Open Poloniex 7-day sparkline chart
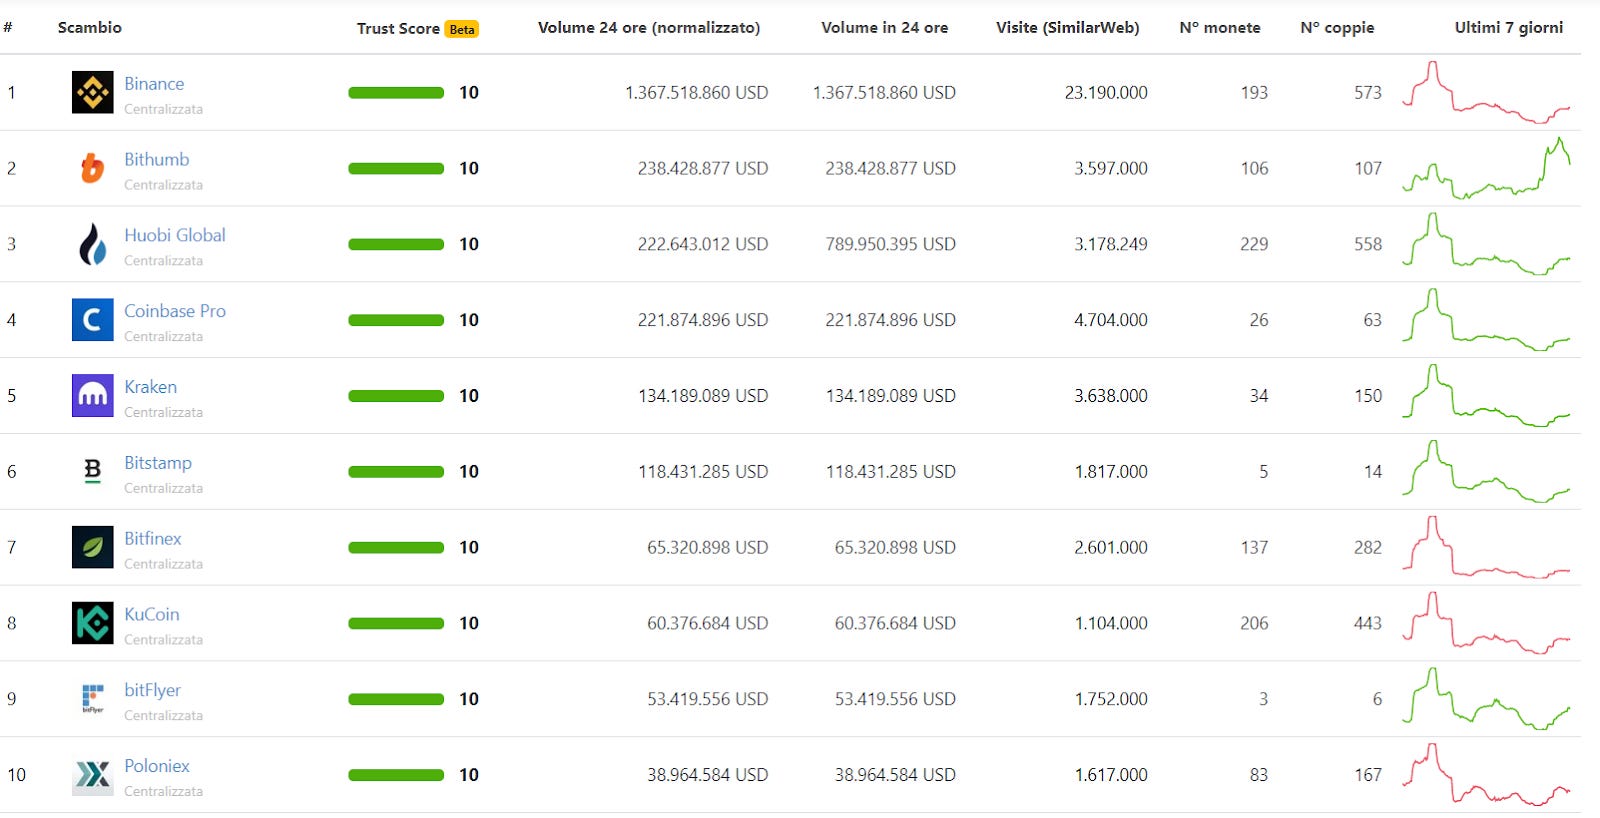This screenshot has height=818, width=1600. [1486, 775]
